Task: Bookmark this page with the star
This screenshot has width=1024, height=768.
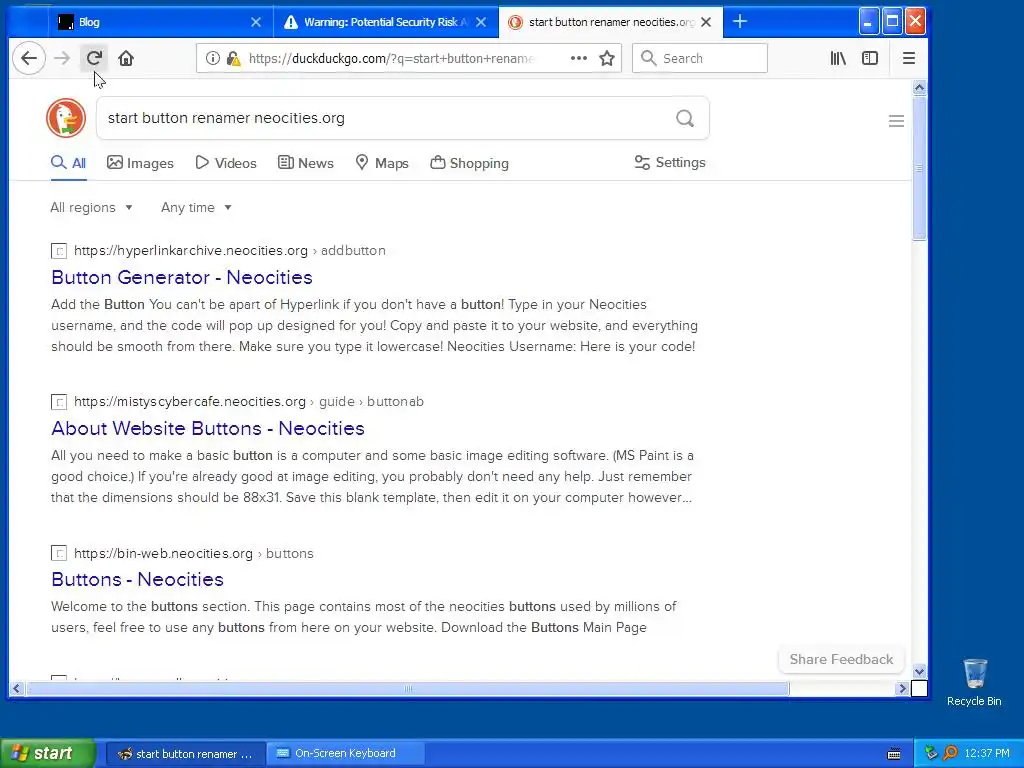Action: point(607,58)
